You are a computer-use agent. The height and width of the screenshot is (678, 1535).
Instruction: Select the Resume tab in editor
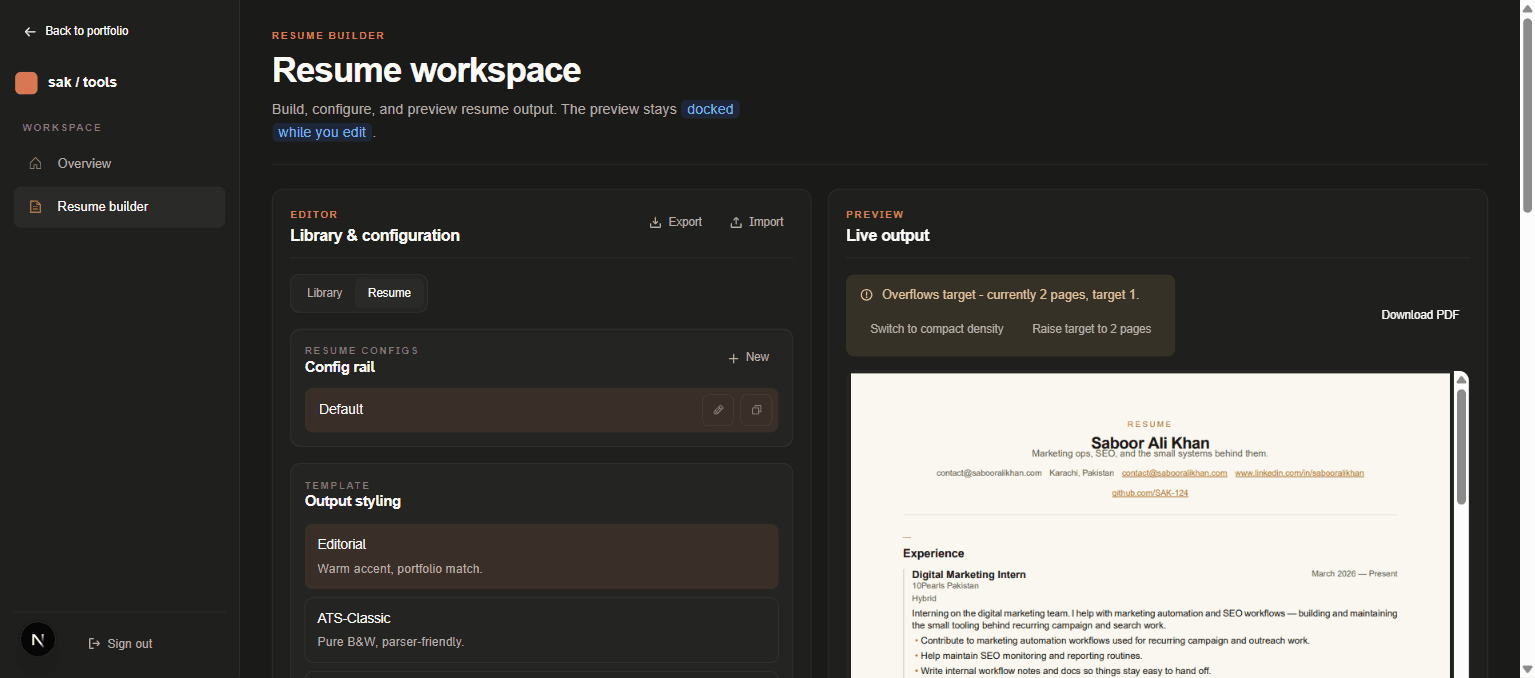coord(389,293)
